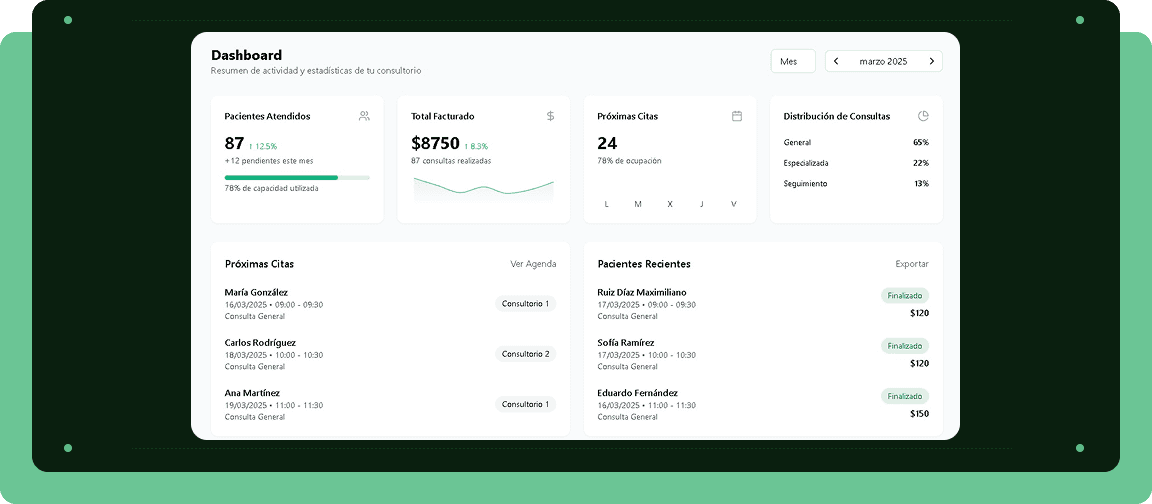The width and height of the screenshot is (1152, 504).
Task: Click day J in the weekly chart
Action: point(702,204)
